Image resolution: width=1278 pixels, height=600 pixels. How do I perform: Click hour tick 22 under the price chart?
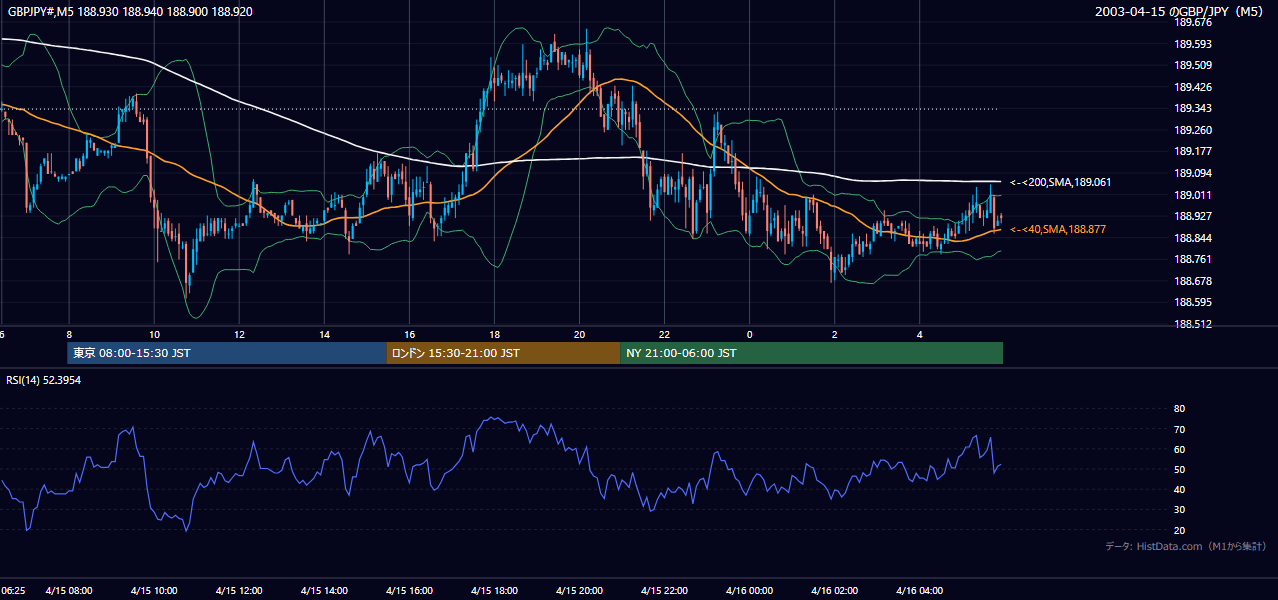pyautogui.click(x=664, y=334)
